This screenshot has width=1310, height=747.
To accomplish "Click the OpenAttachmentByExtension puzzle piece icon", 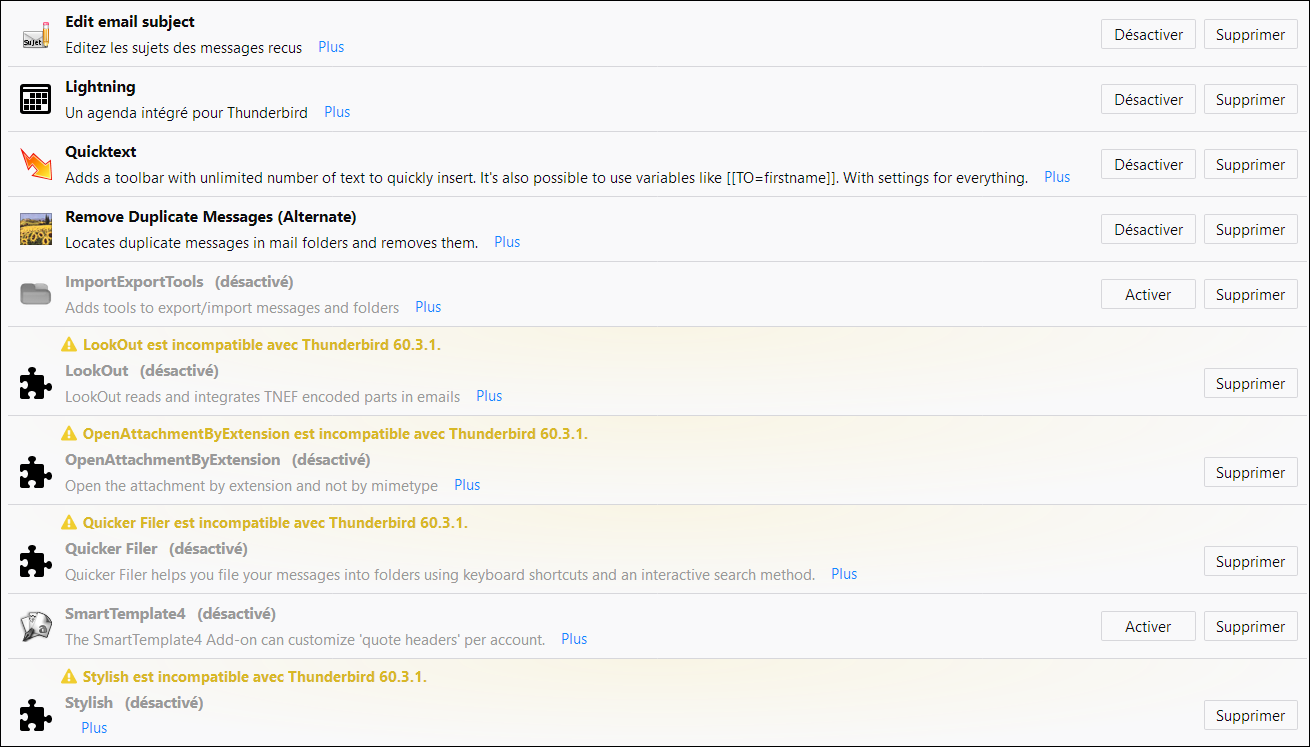I will click(36, 473).
